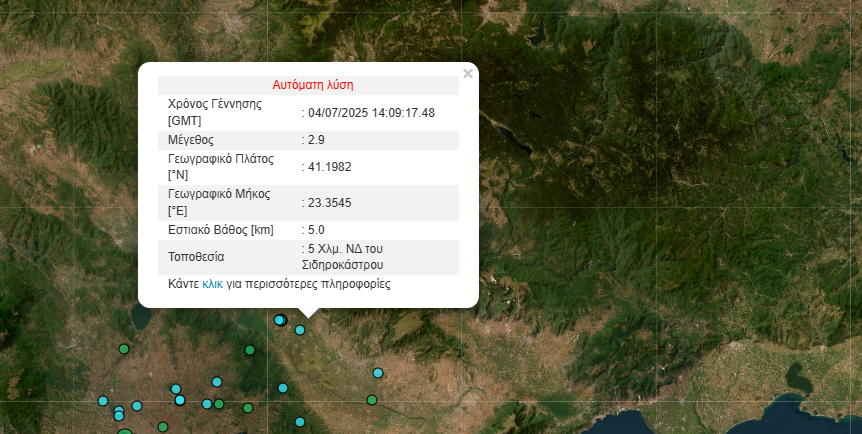The image size is (862, 434).
Task: Select the rightmost cyan earthquake marker
Action: [377, 373]
